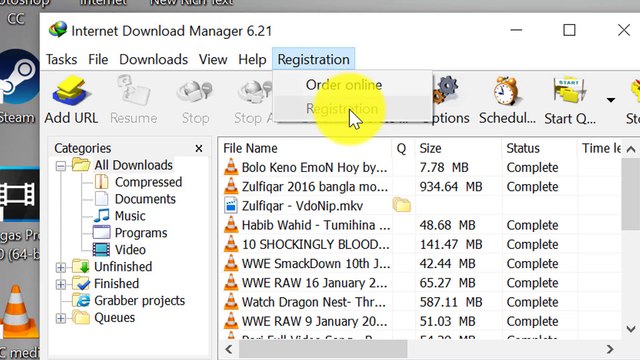Click the Registration menu bar item
This screenshot has width=640, height=360.
[x=313, y=60]
